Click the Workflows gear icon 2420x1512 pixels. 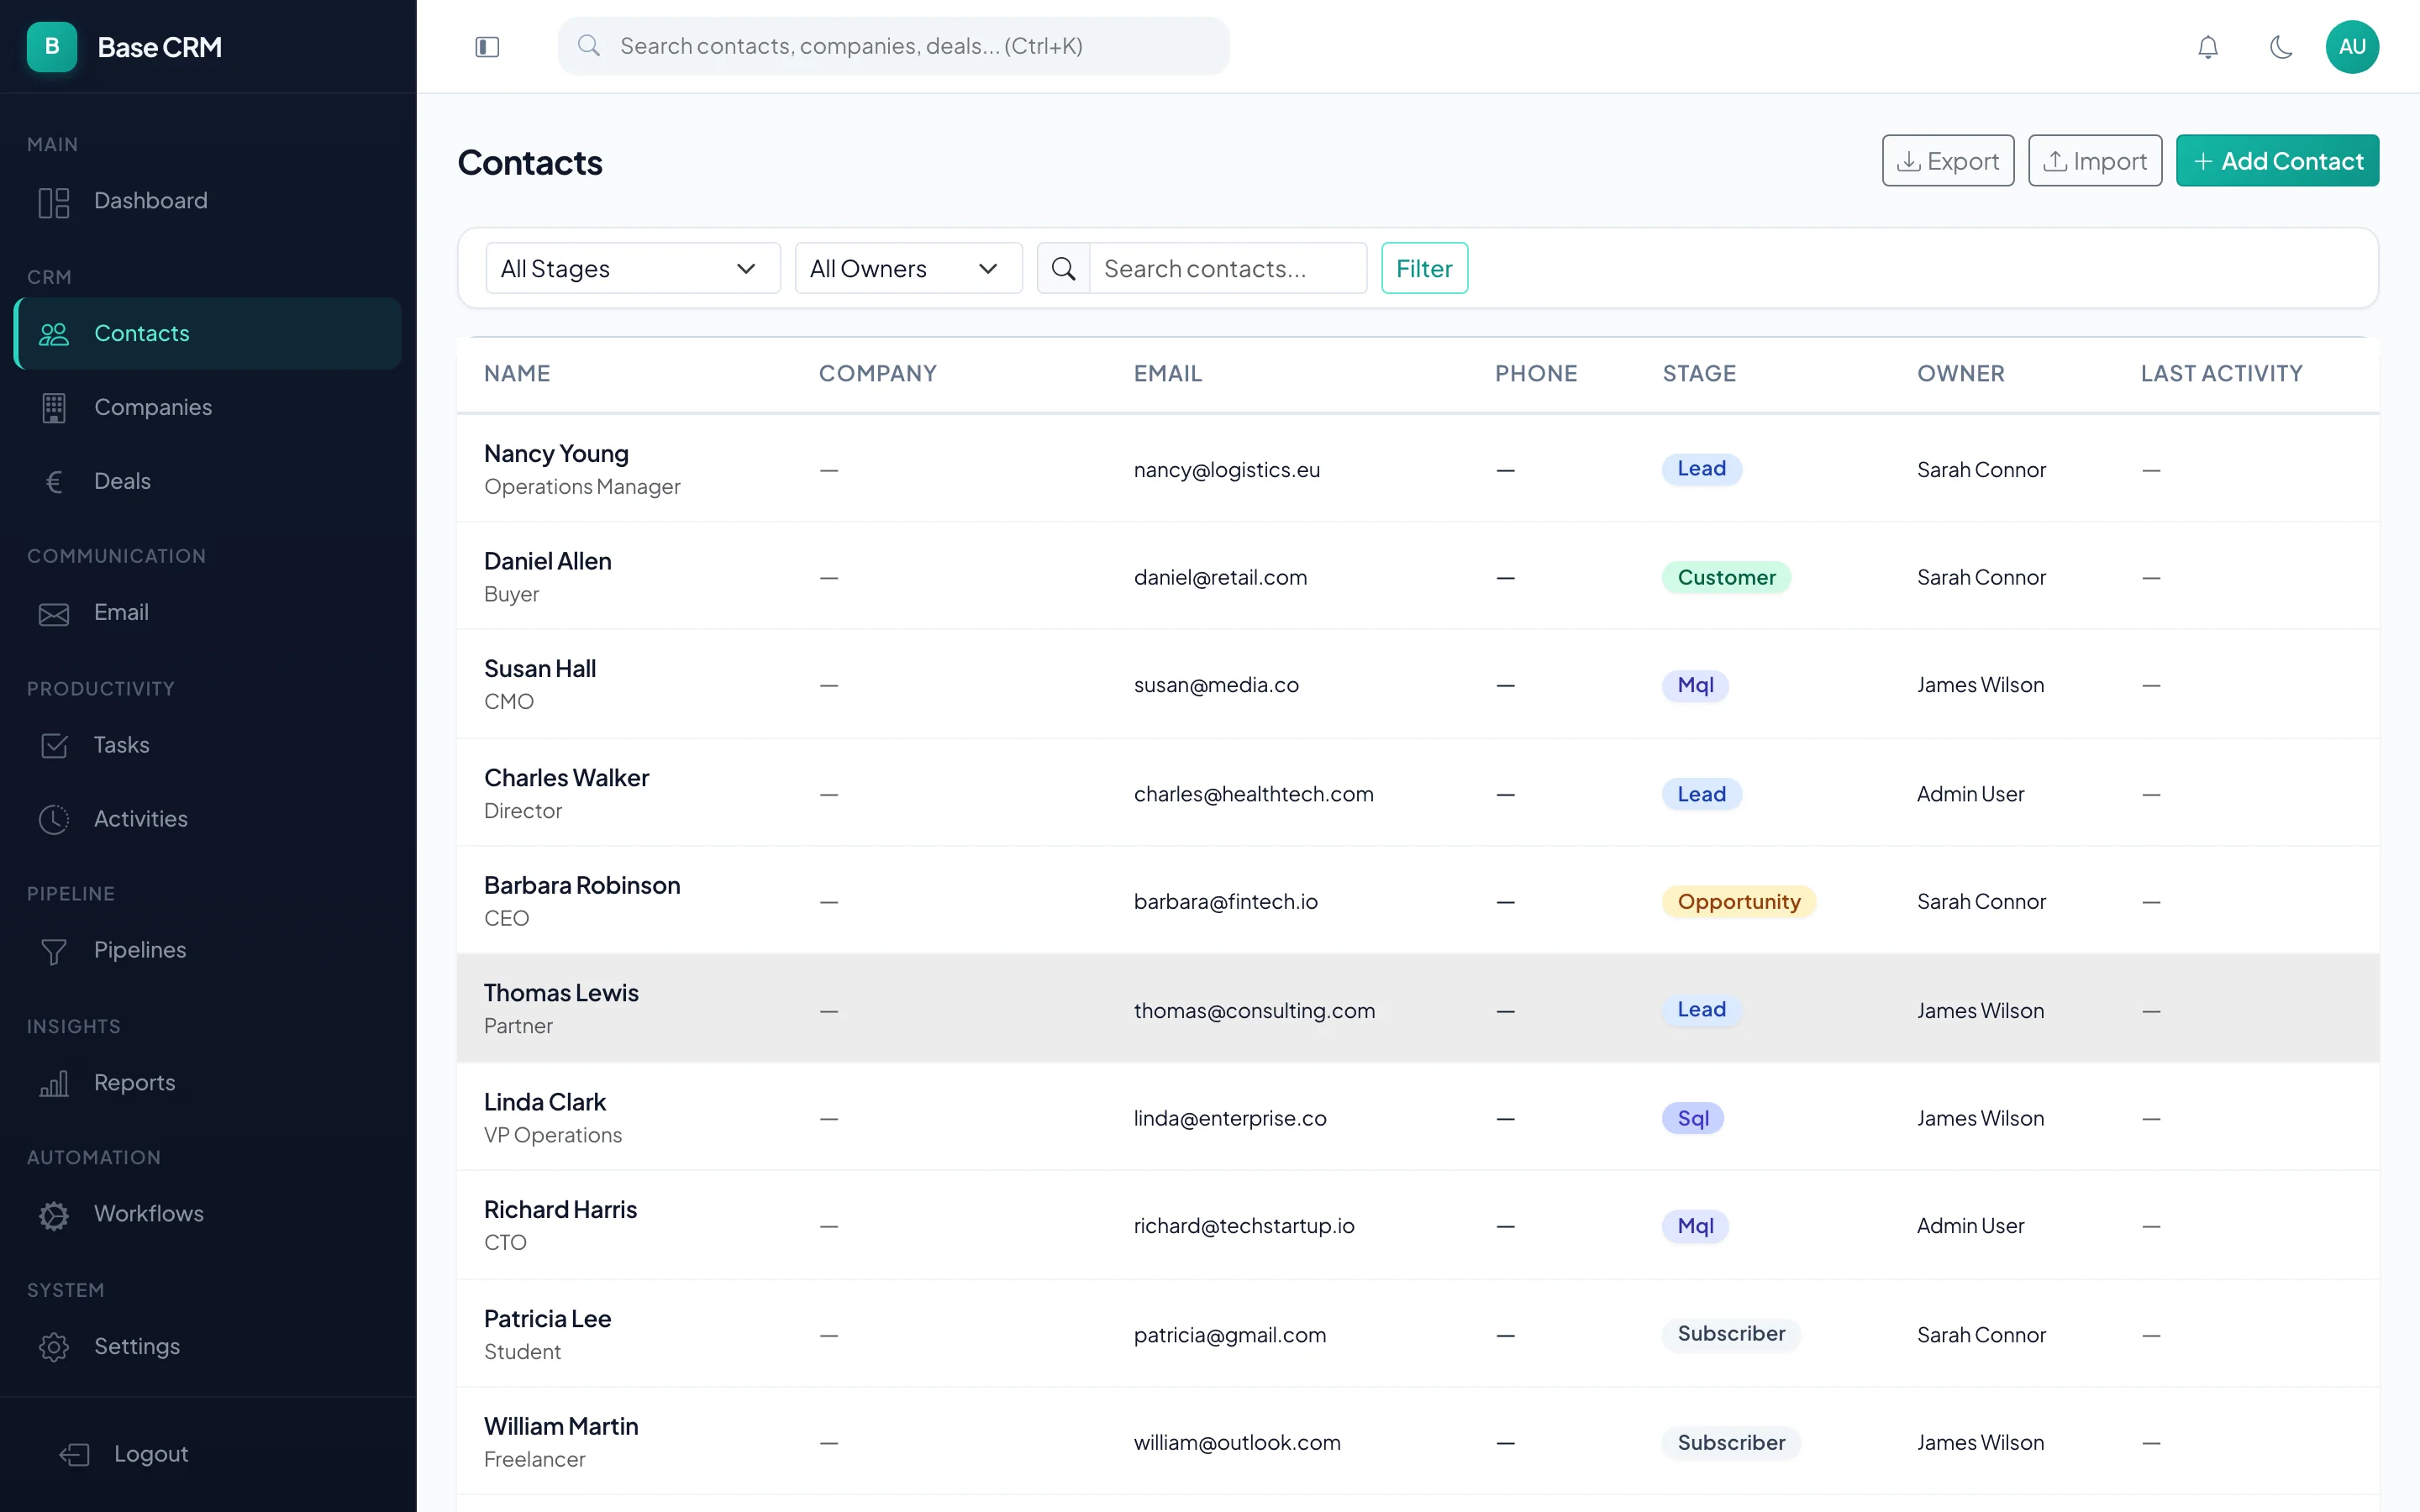pyautogui.click(x=54, y=1214)
